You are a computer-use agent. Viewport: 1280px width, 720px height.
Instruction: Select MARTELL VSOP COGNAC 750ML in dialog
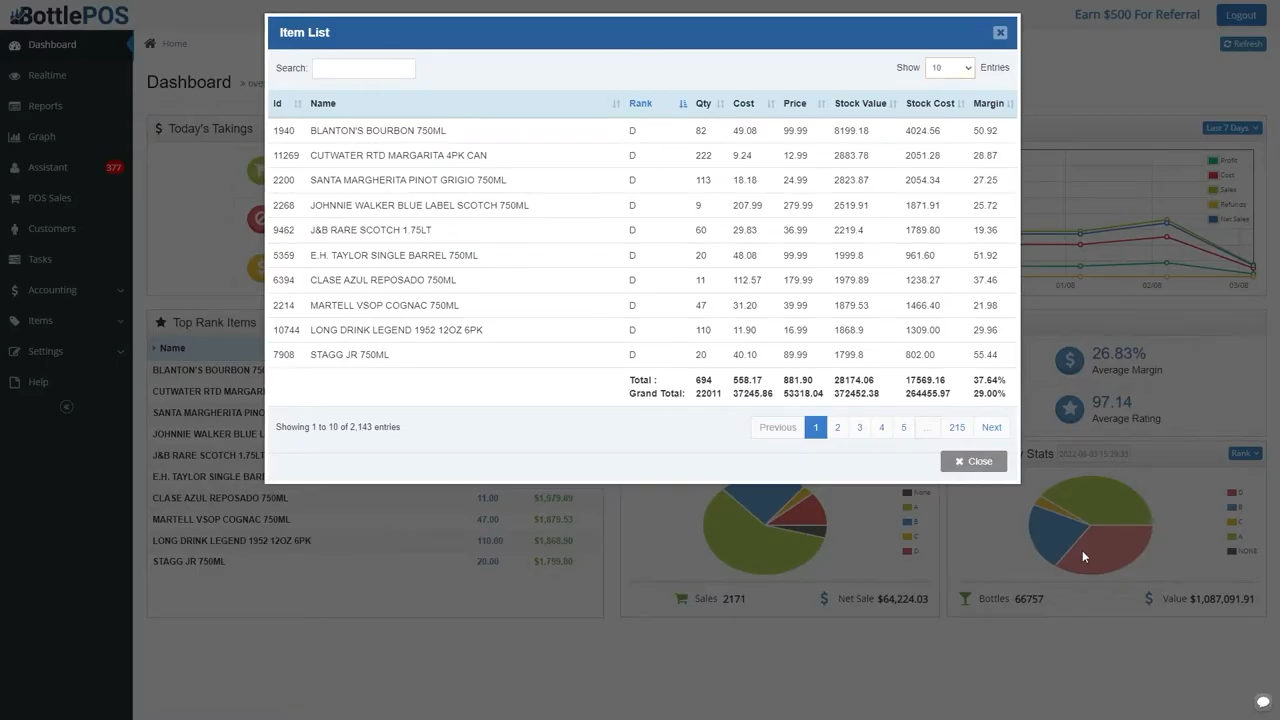click(642, 305)
